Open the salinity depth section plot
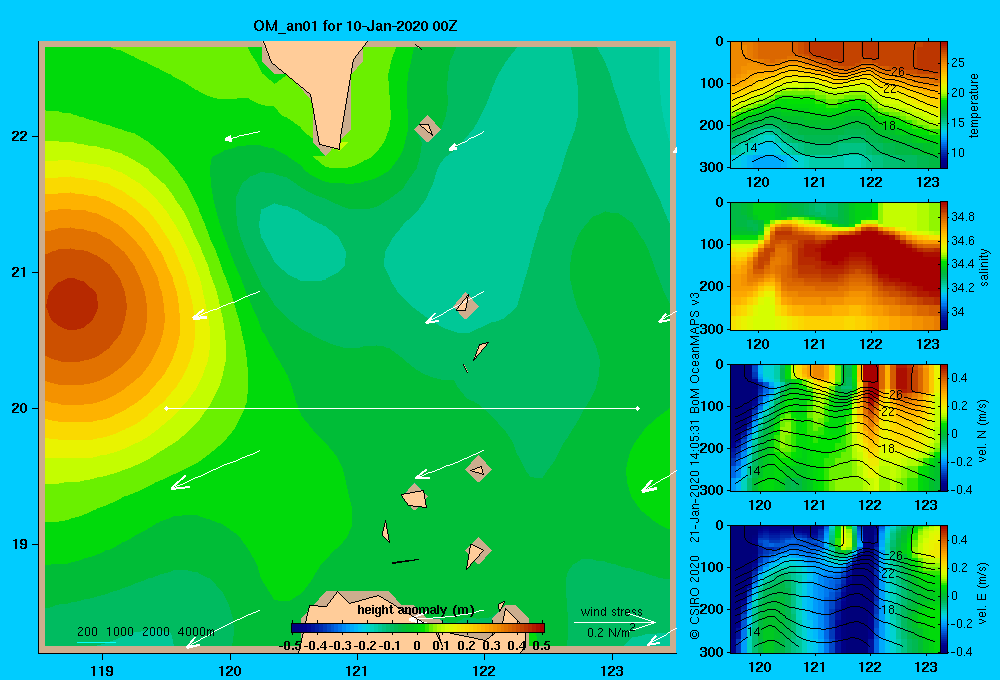 [834, 266]
